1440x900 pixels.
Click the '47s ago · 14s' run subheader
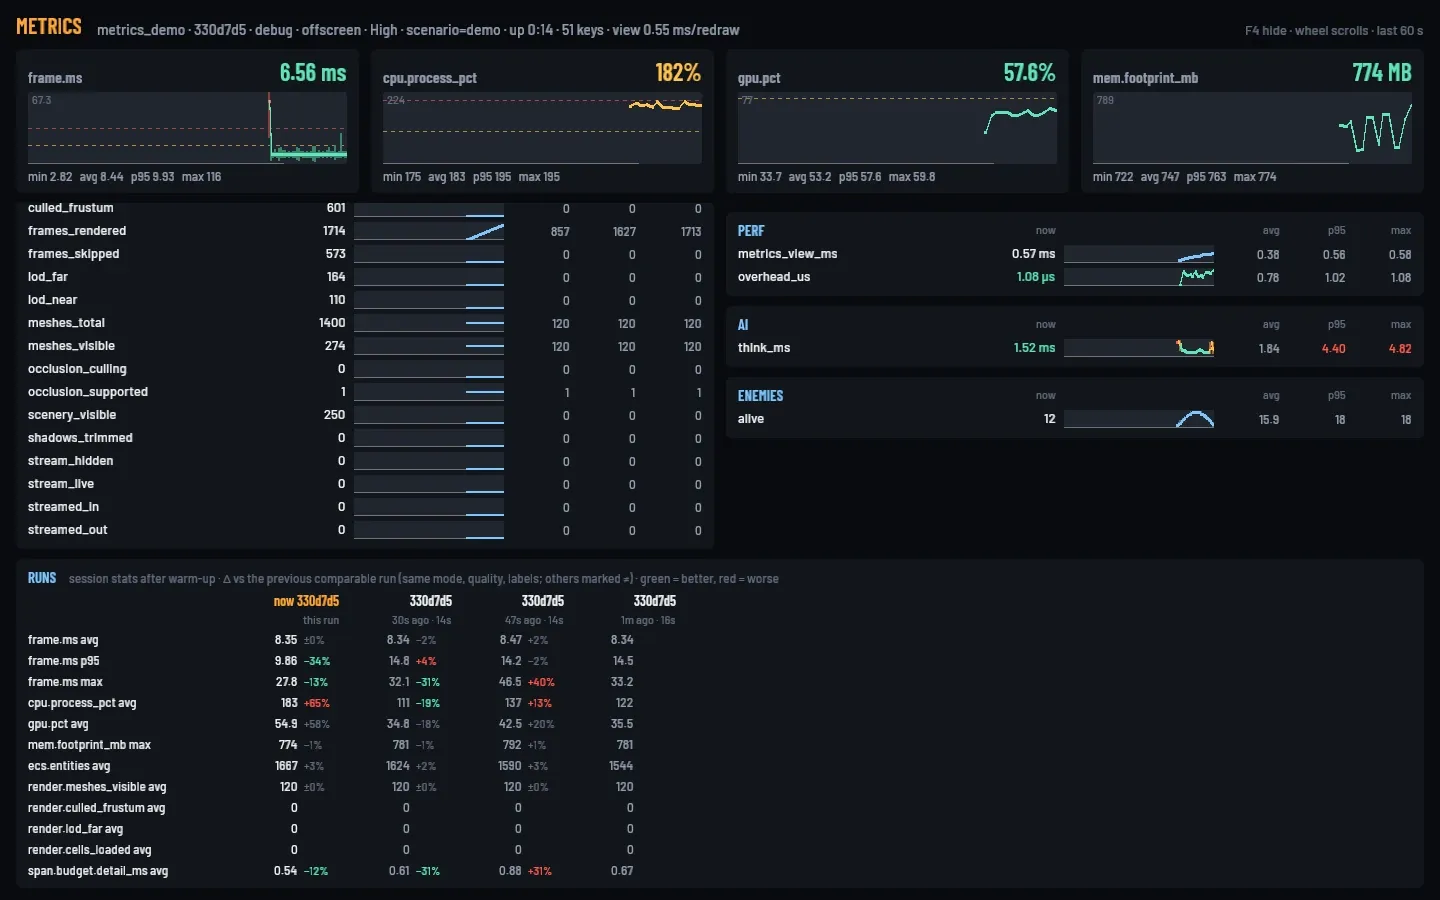click(x=534, y=620)
